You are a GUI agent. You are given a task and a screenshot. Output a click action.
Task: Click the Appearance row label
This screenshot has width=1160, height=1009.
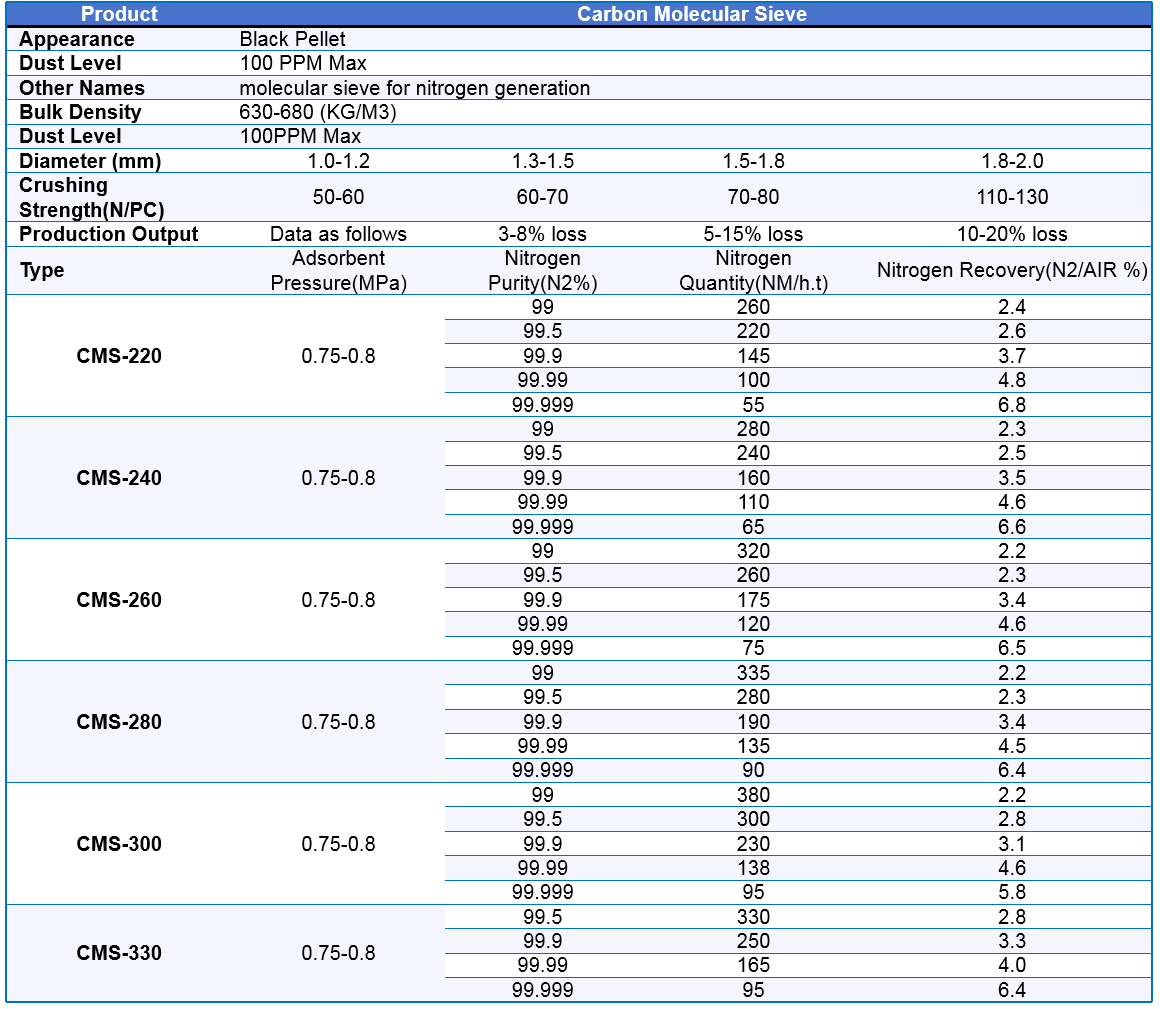tap(77, 39)
